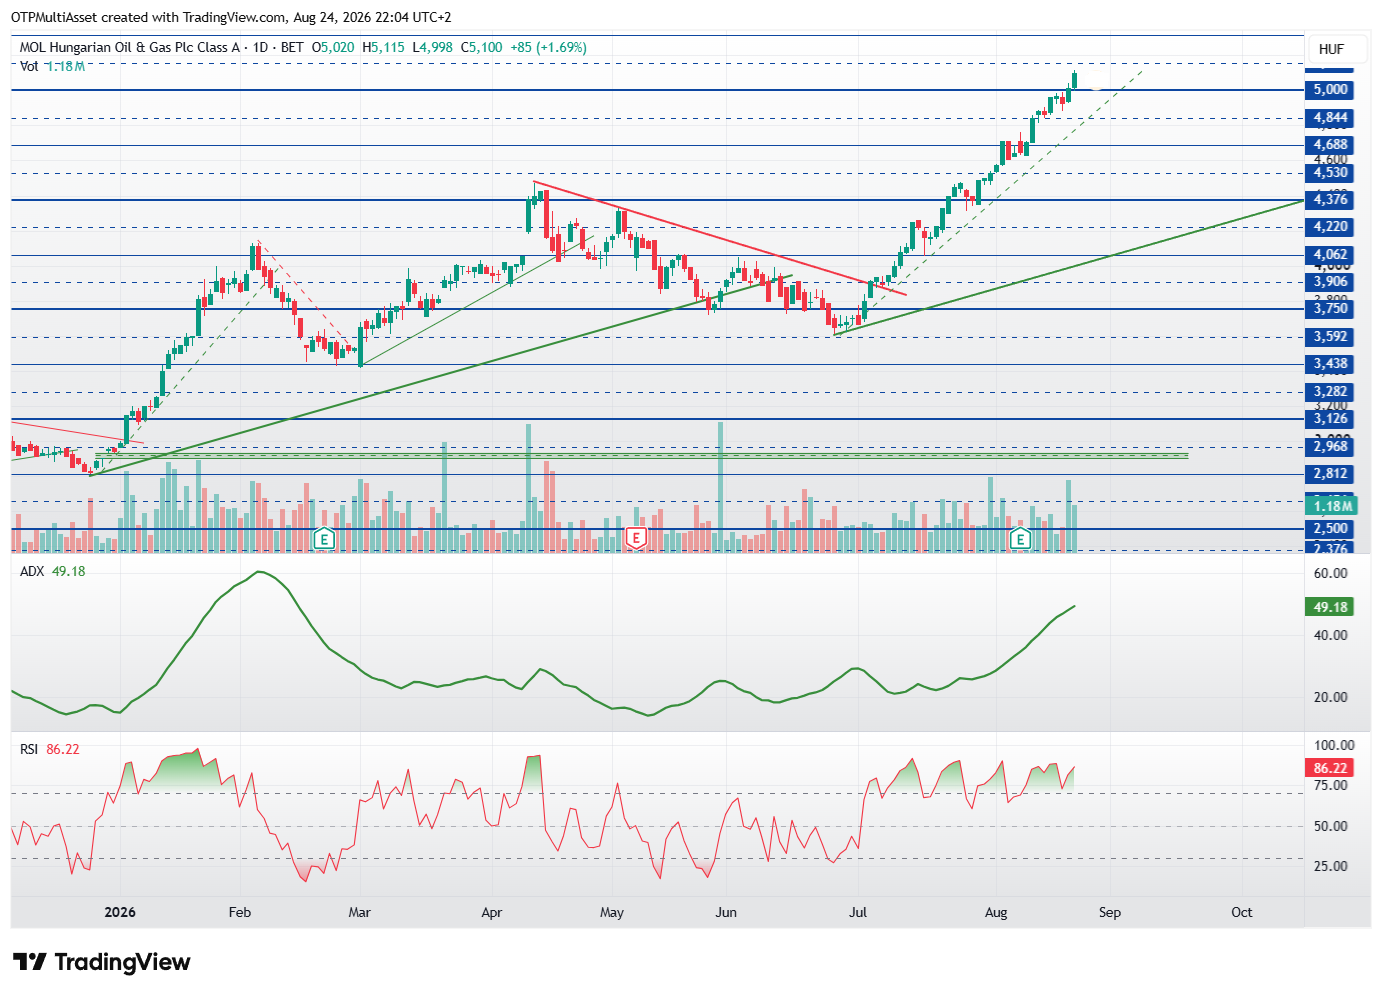Image resolution: width=1382 pixels, height=996 pixels.
Task: Click the Aug label on the time axis
Action: coord(996,912)
